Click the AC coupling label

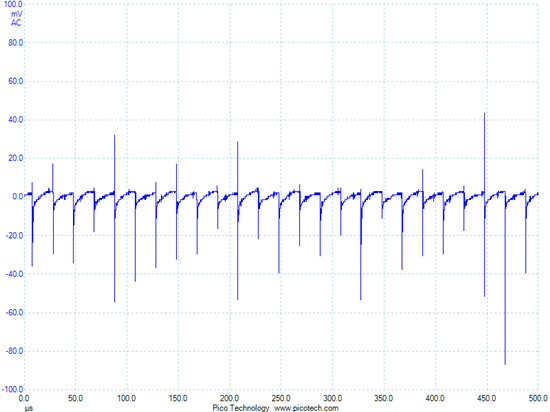16,23
